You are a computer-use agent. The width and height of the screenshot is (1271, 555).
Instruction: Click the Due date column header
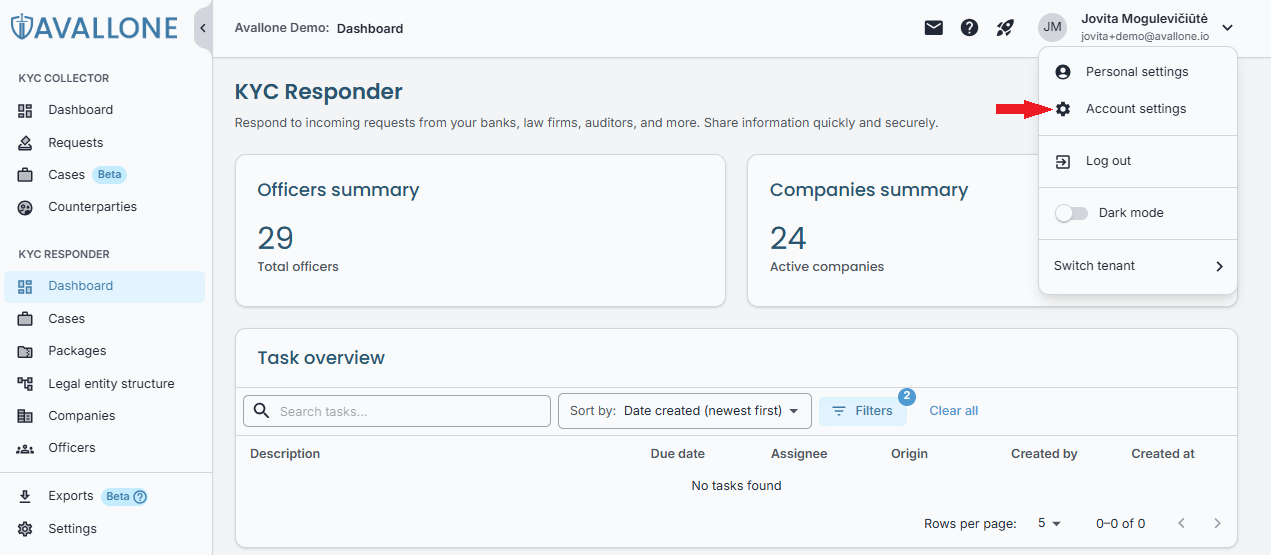coord(678,454)
